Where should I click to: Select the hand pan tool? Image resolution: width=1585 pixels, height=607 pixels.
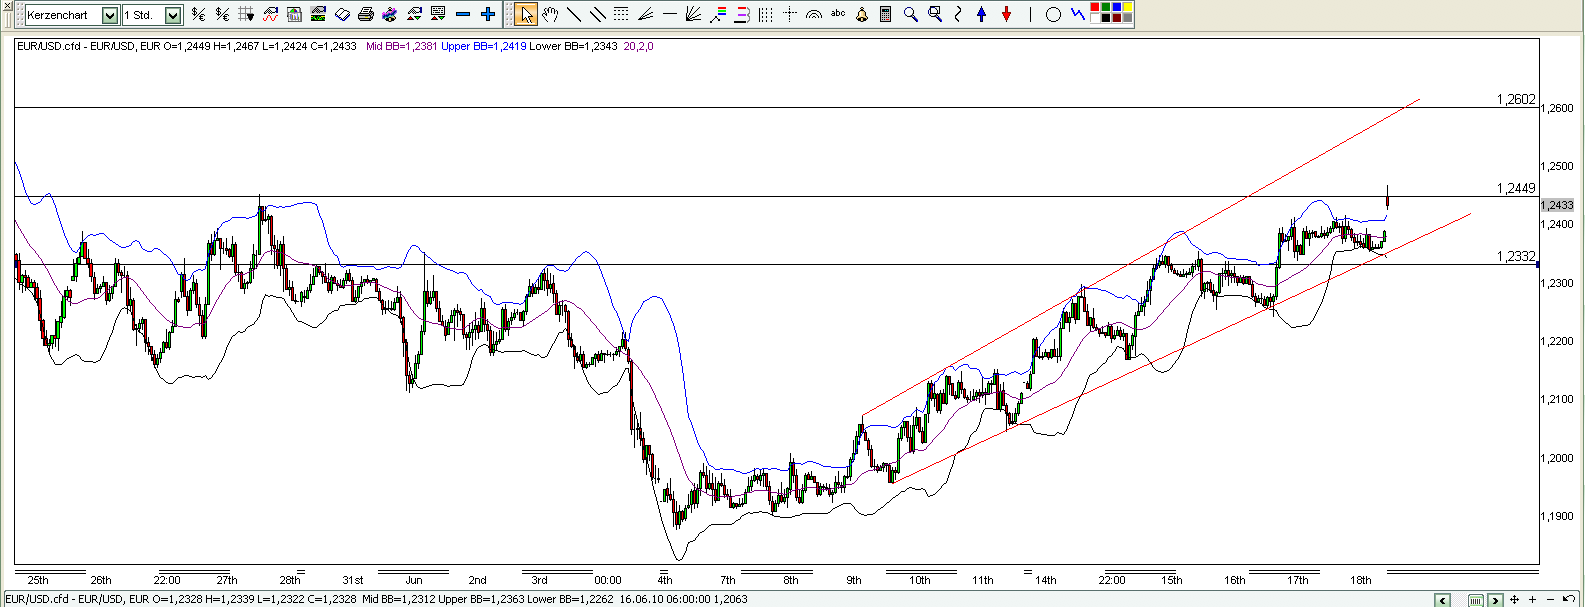tap(550, 14)
